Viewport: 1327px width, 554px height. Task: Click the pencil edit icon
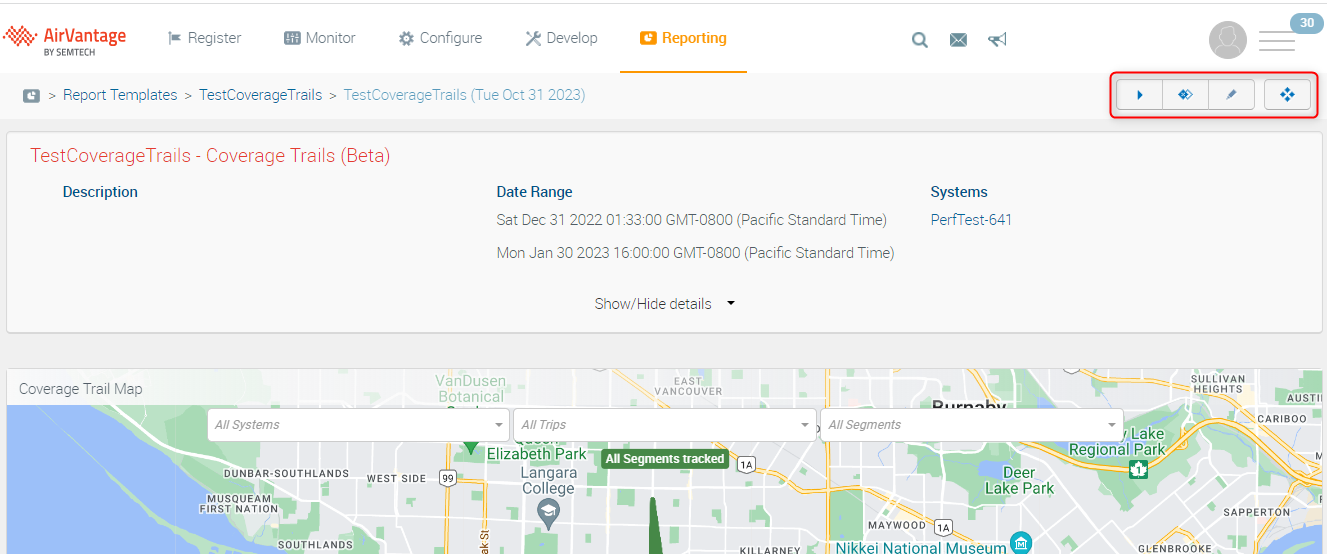1231,95
